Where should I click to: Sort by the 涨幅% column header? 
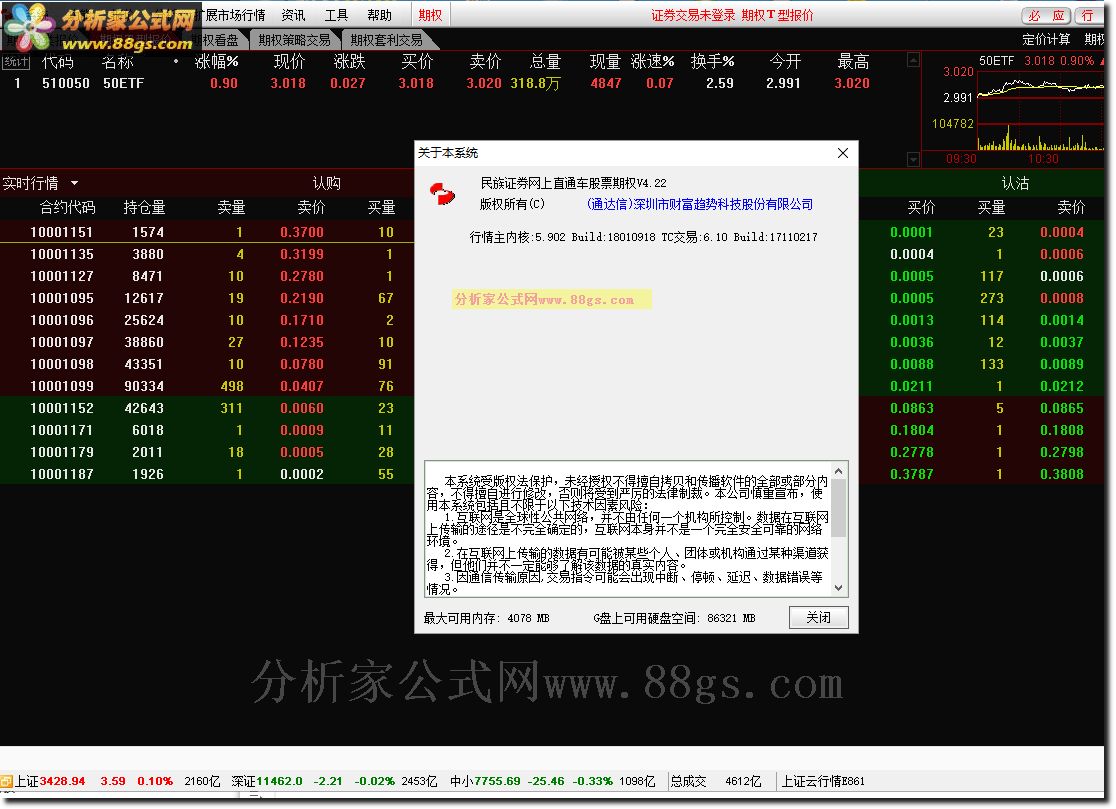pos(216,62)
